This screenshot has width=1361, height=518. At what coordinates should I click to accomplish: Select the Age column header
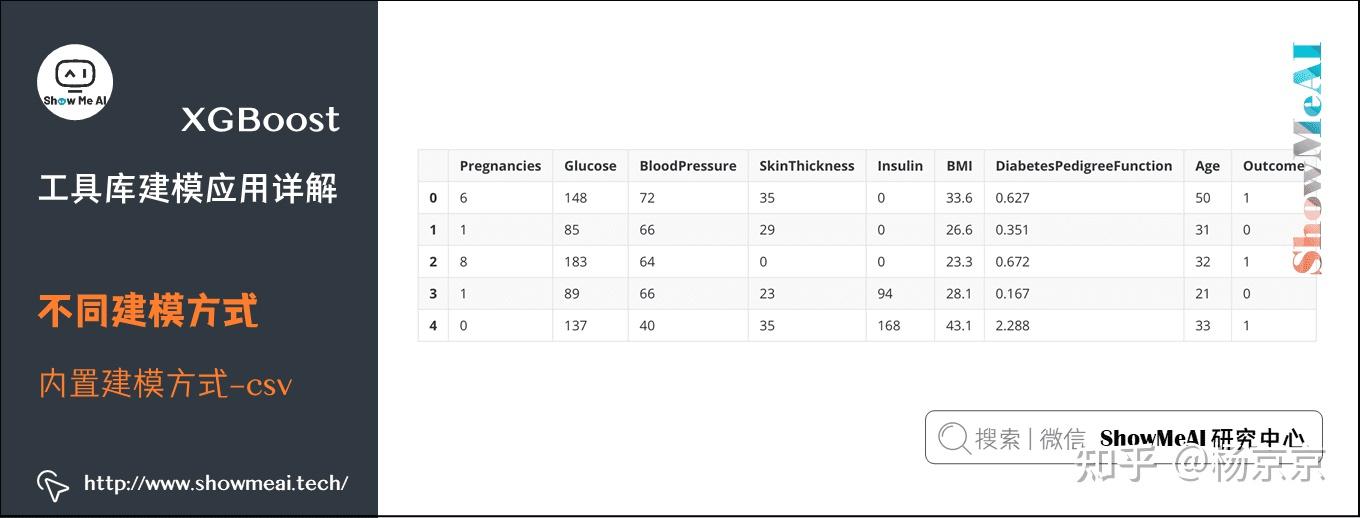click(1207, 166)
